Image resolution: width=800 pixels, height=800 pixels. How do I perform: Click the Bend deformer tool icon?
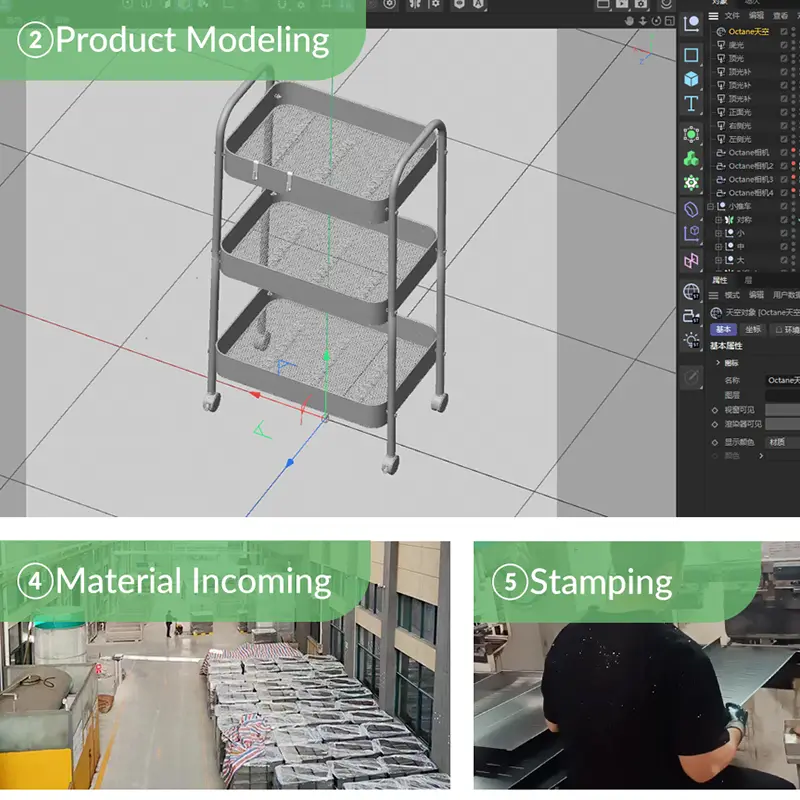[x=691, y=209]
